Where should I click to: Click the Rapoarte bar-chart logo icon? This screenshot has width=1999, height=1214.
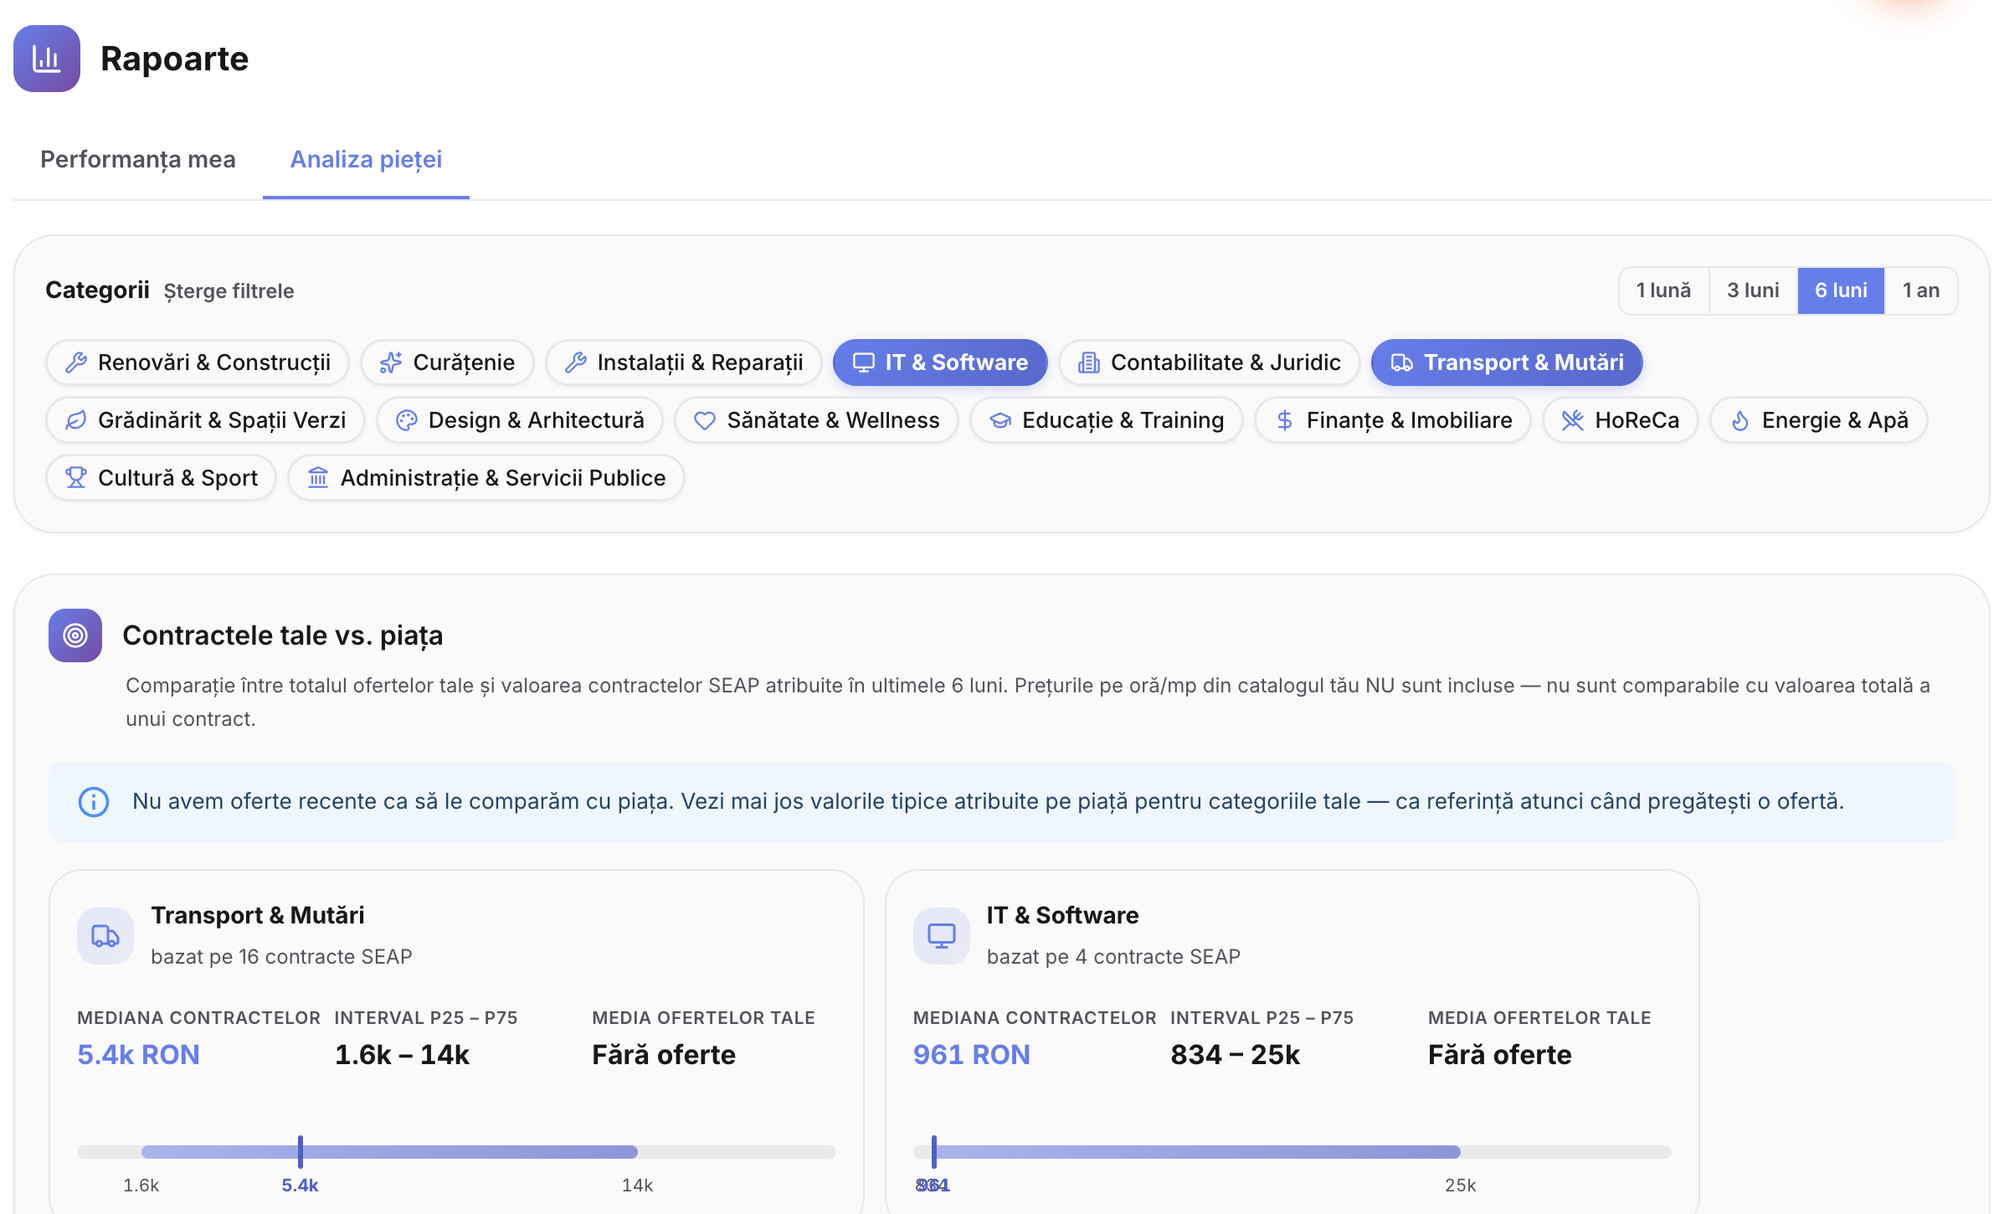click(x=46, y=58)
